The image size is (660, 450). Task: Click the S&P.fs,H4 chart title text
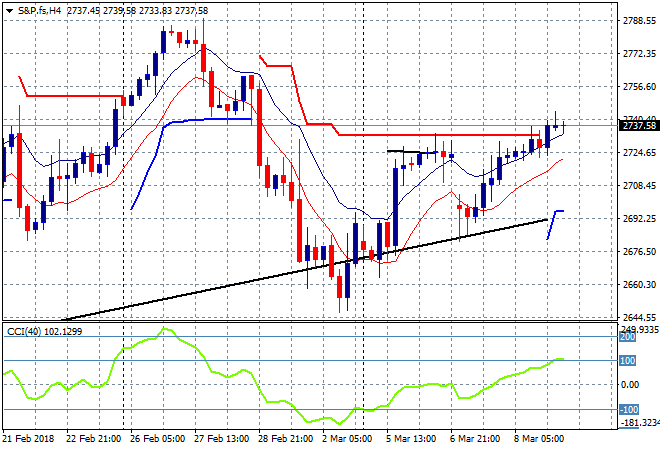coord(40,11)
